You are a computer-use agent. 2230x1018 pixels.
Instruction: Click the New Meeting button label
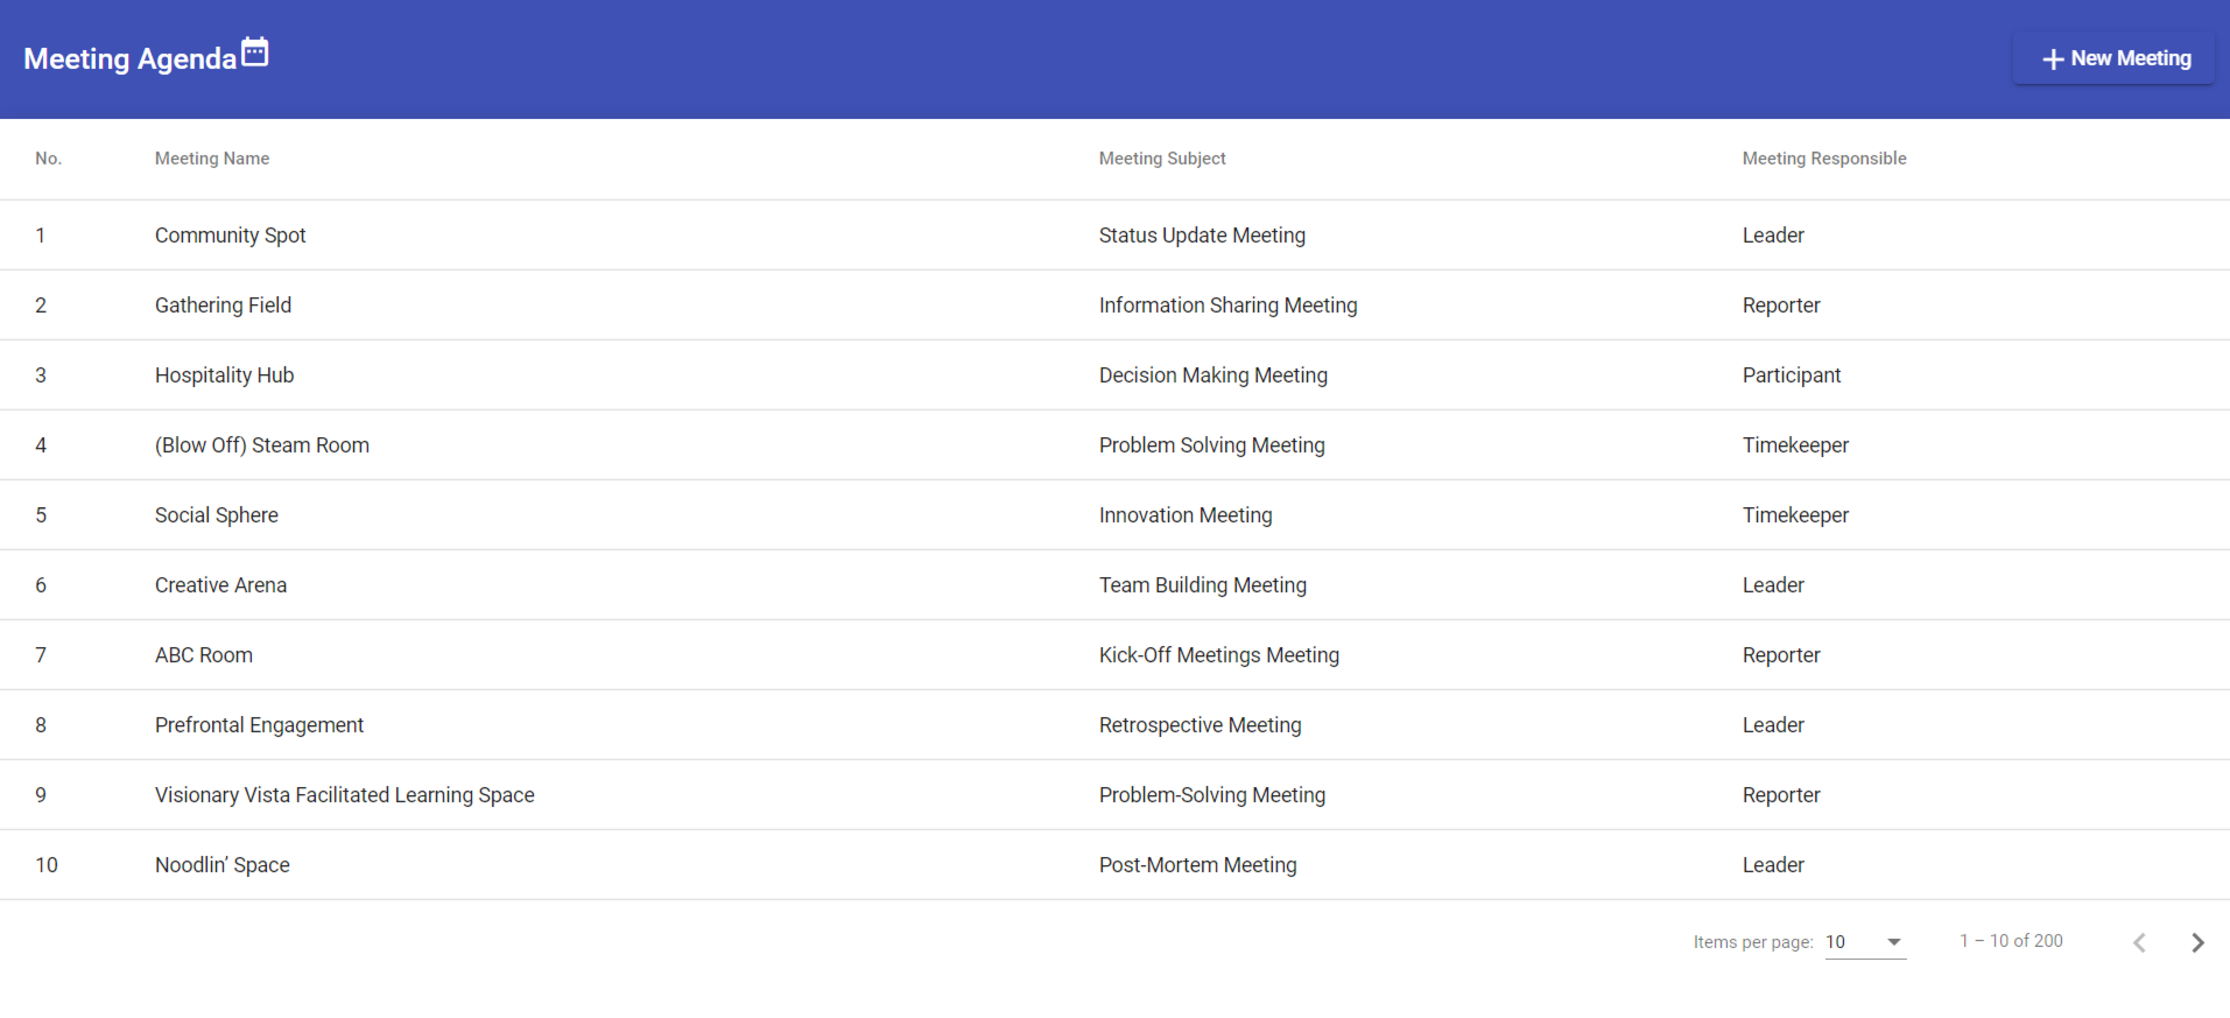tap(2130, 58)
